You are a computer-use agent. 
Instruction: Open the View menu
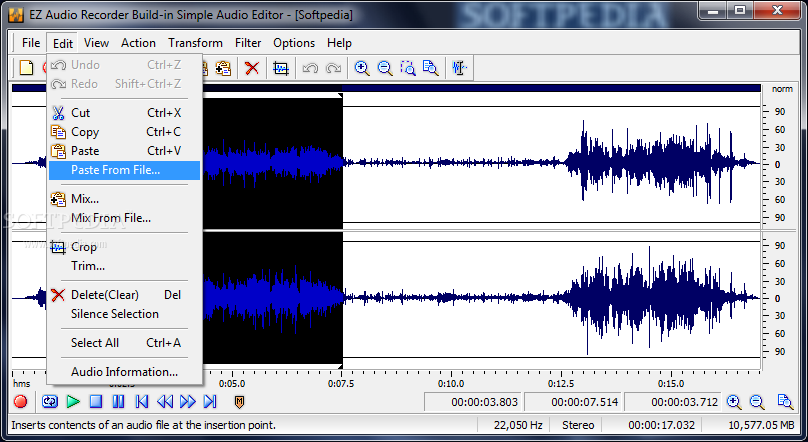(x=96, y=43)
